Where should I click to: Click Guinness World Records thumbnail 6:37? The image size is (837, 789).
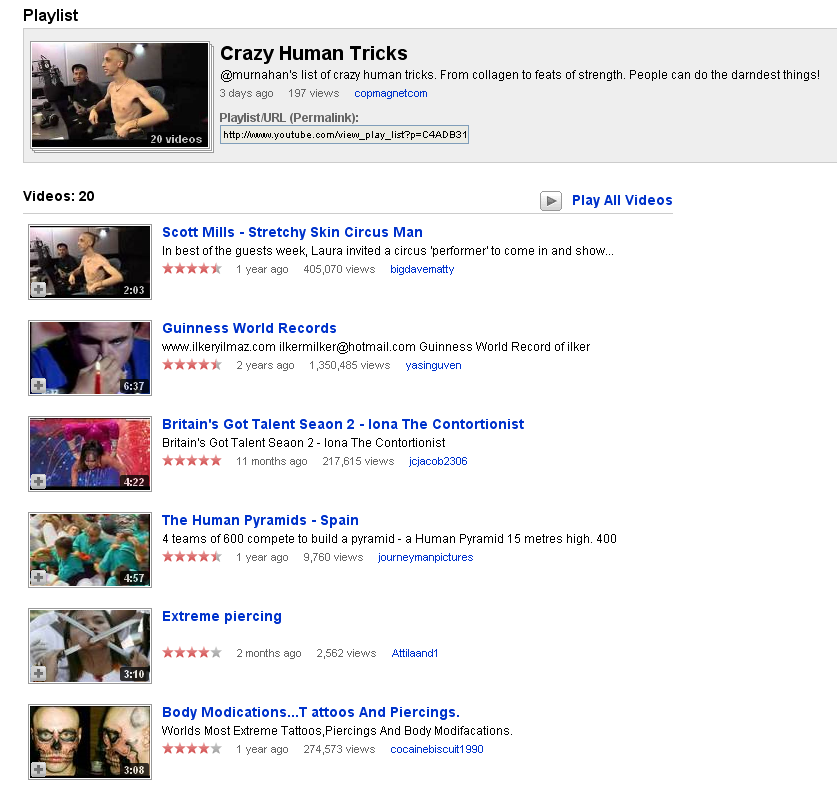(x=90, y=358)
